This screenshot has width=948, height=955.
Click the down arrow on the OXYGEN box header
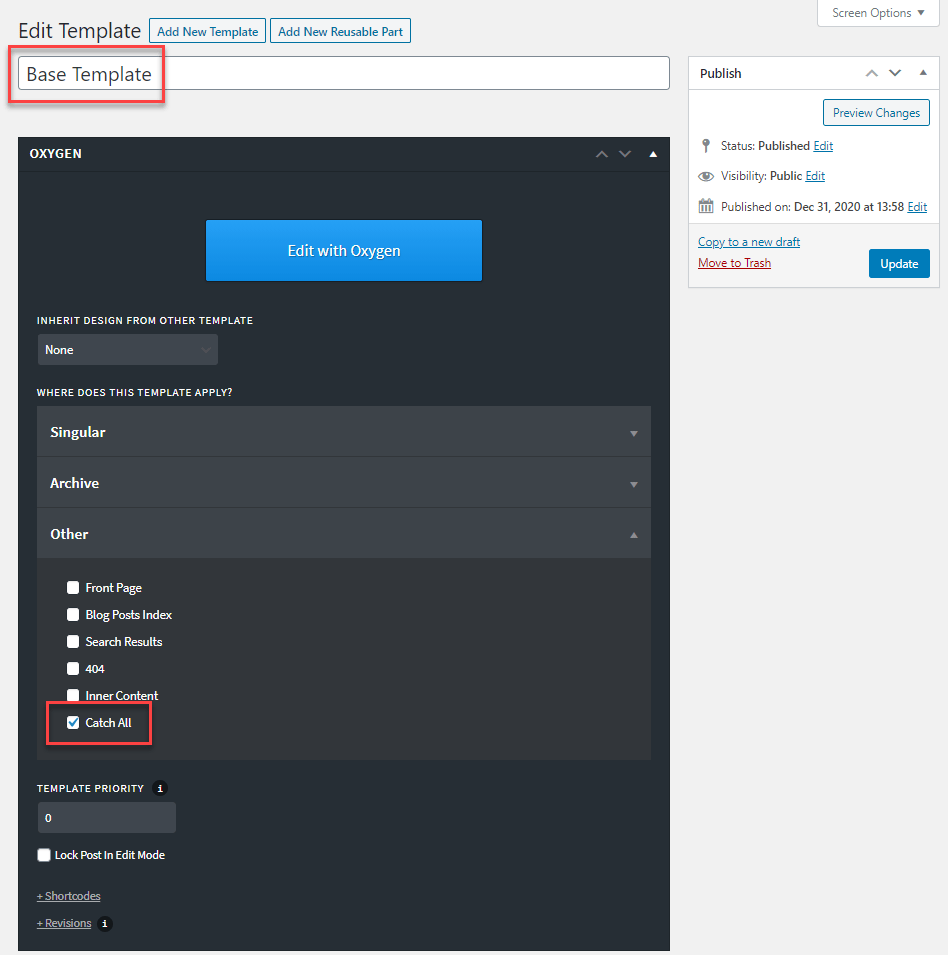625,154
